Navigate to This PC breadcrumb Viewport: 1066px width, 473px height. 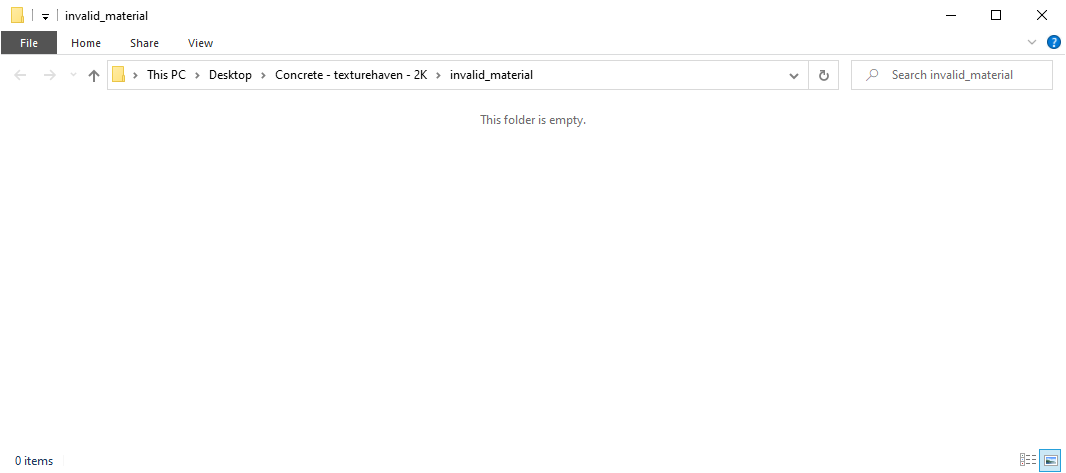point(166,75)
